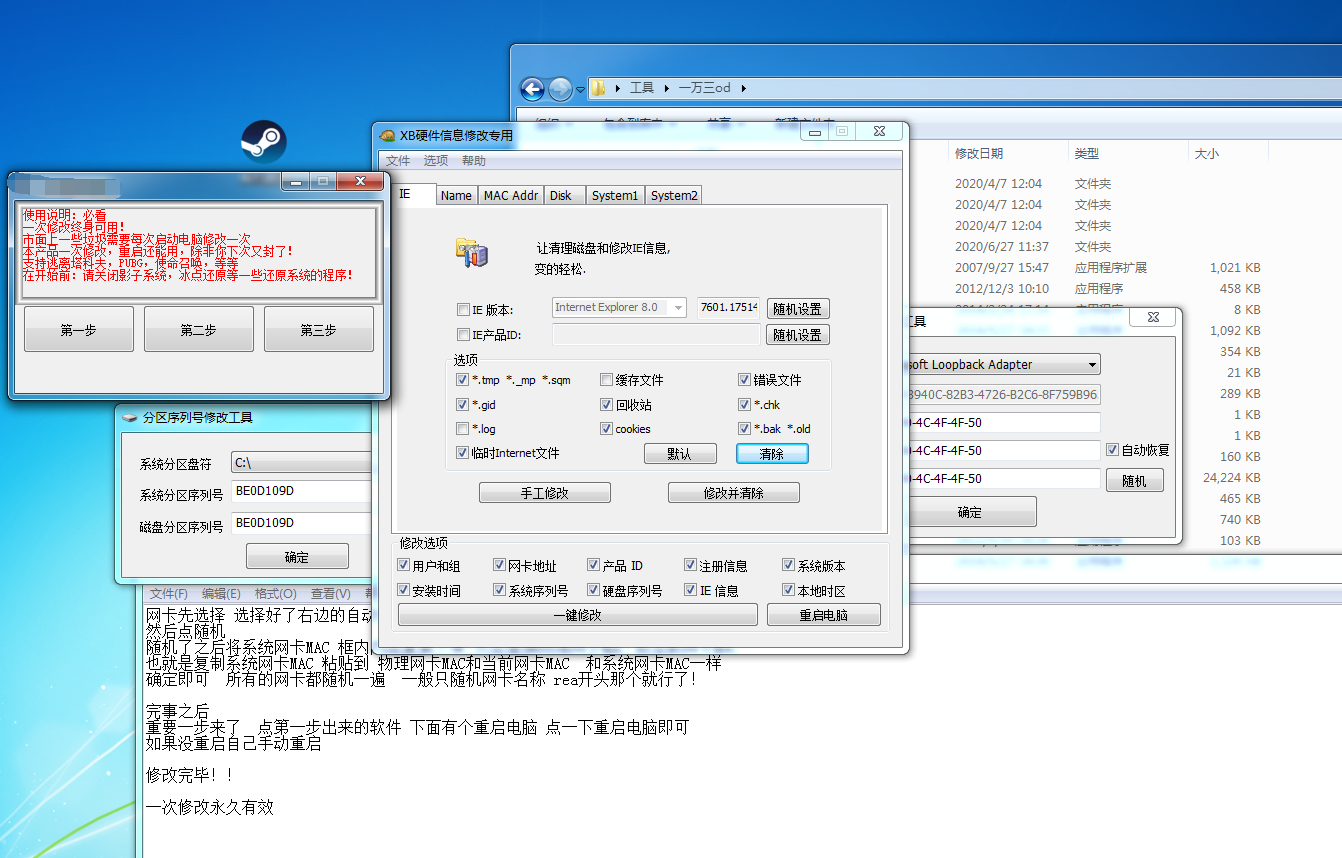Image resolution: width=1342 pixels, height=858 pixels.
Task: Open the 系统分区盘符 C:\ dropdown
Action: (301, 463)
